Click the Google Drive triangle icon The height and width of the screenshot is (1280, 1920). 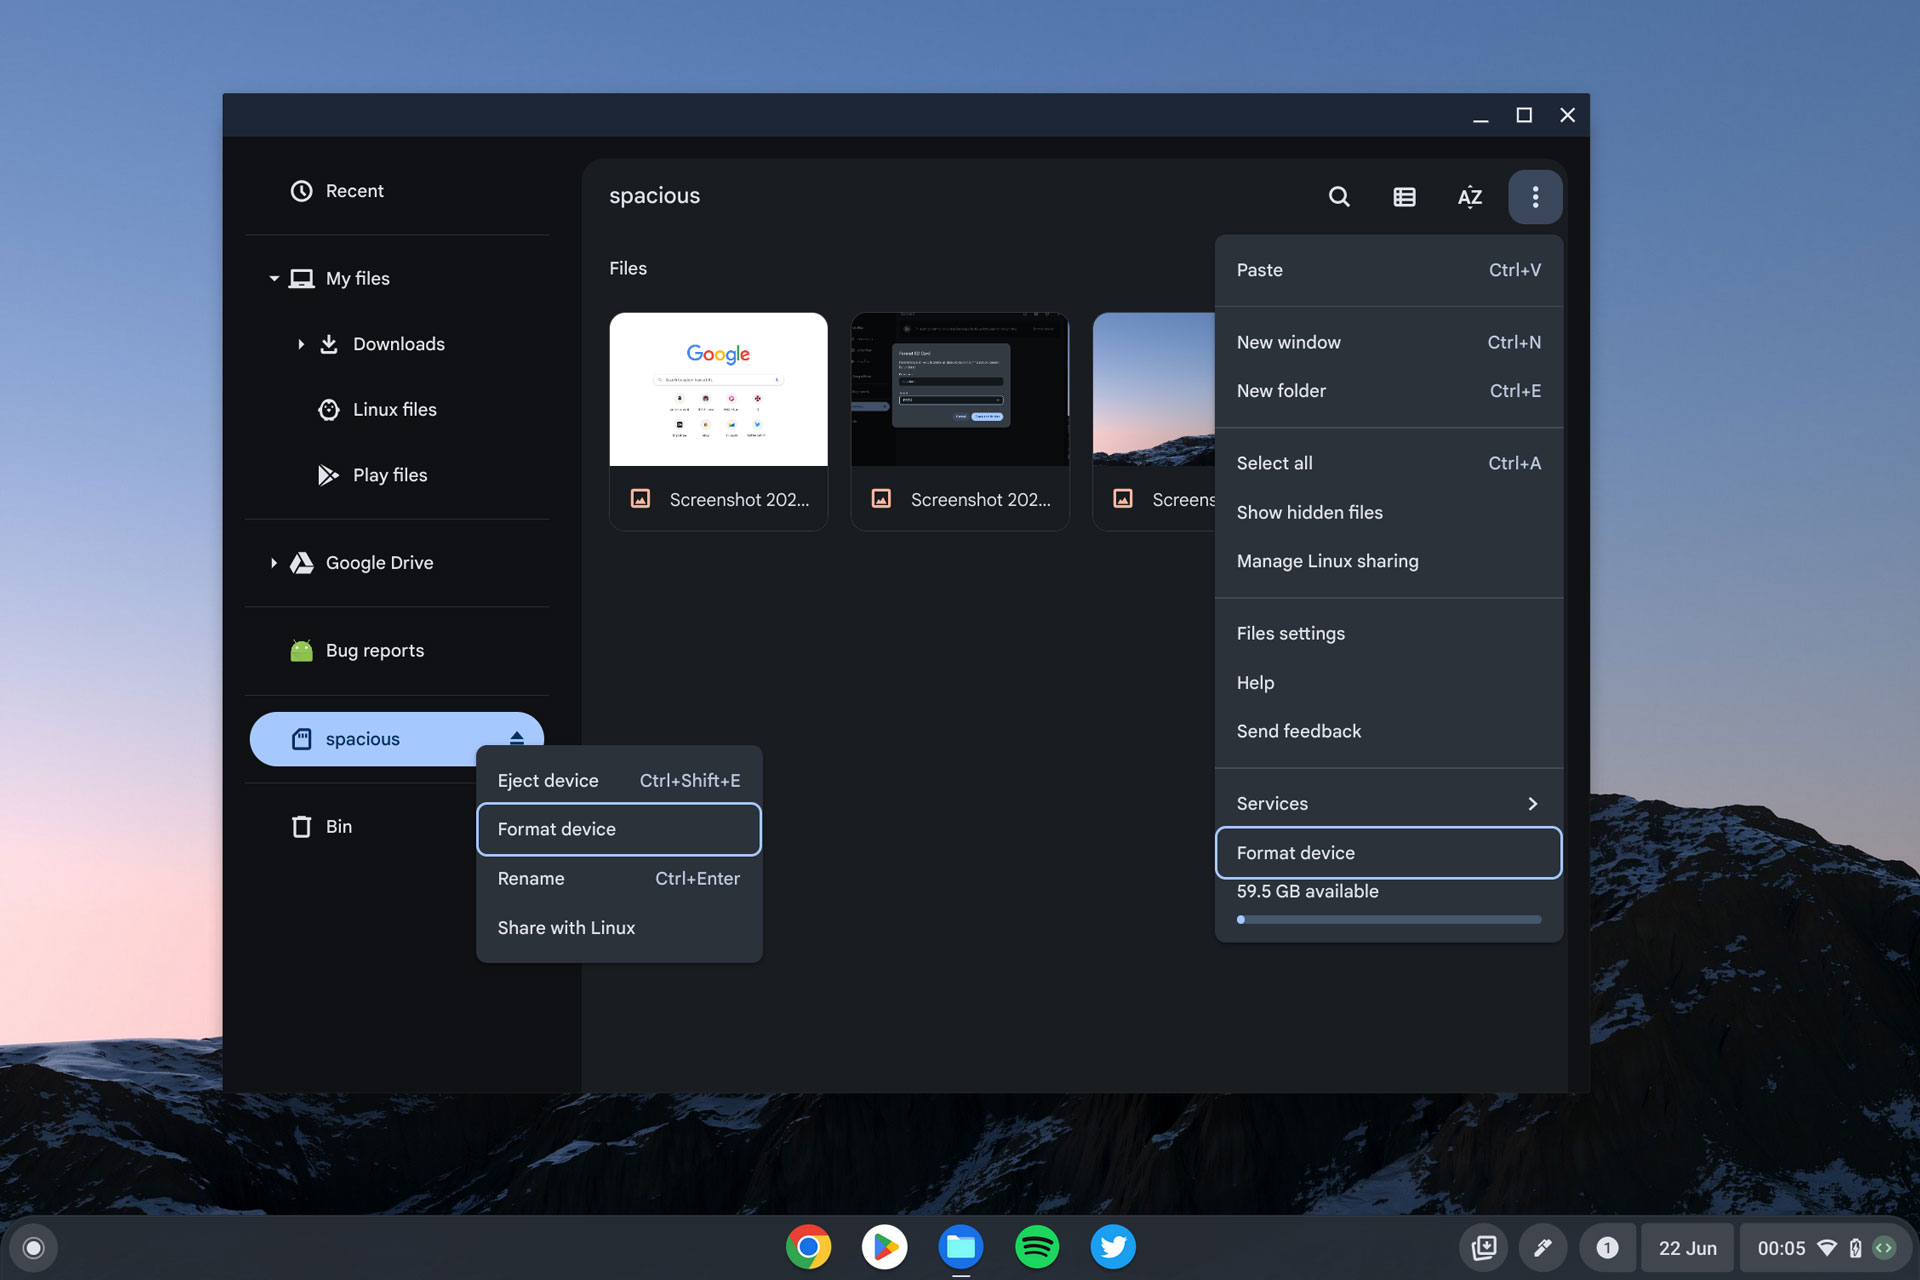(x=301, y=563)
